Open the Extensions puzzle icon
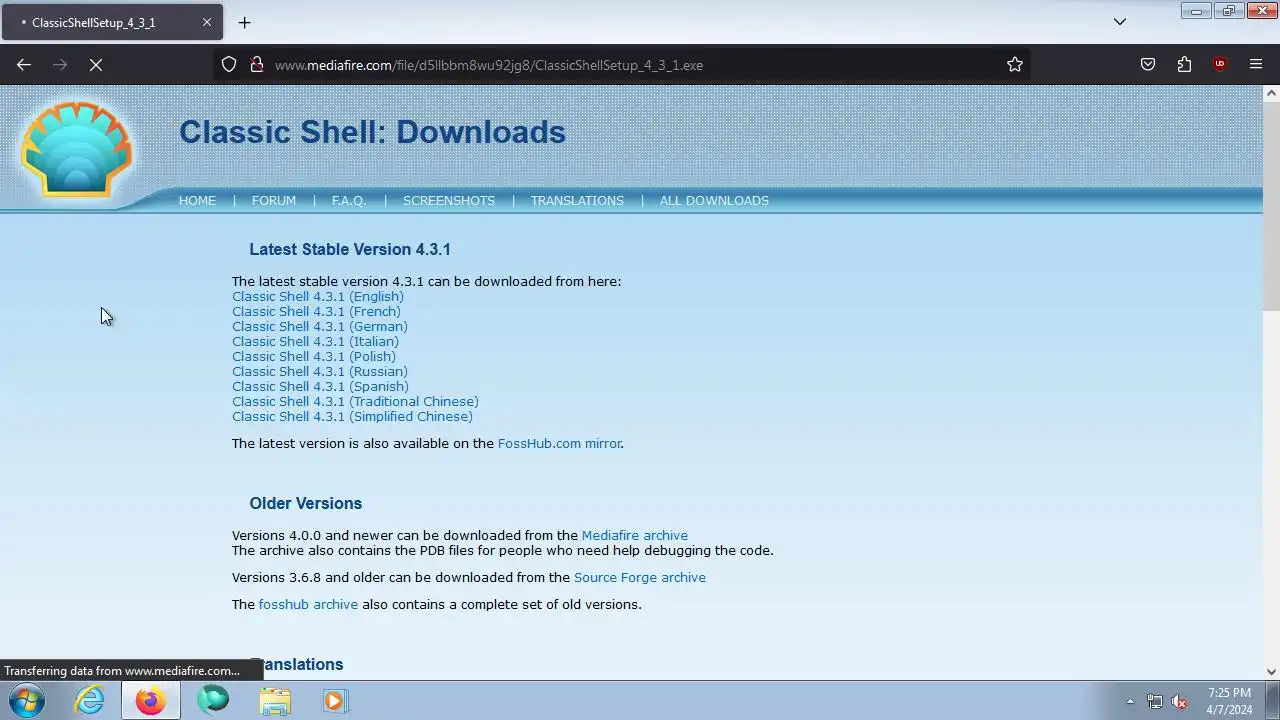 coord(1184,65)
